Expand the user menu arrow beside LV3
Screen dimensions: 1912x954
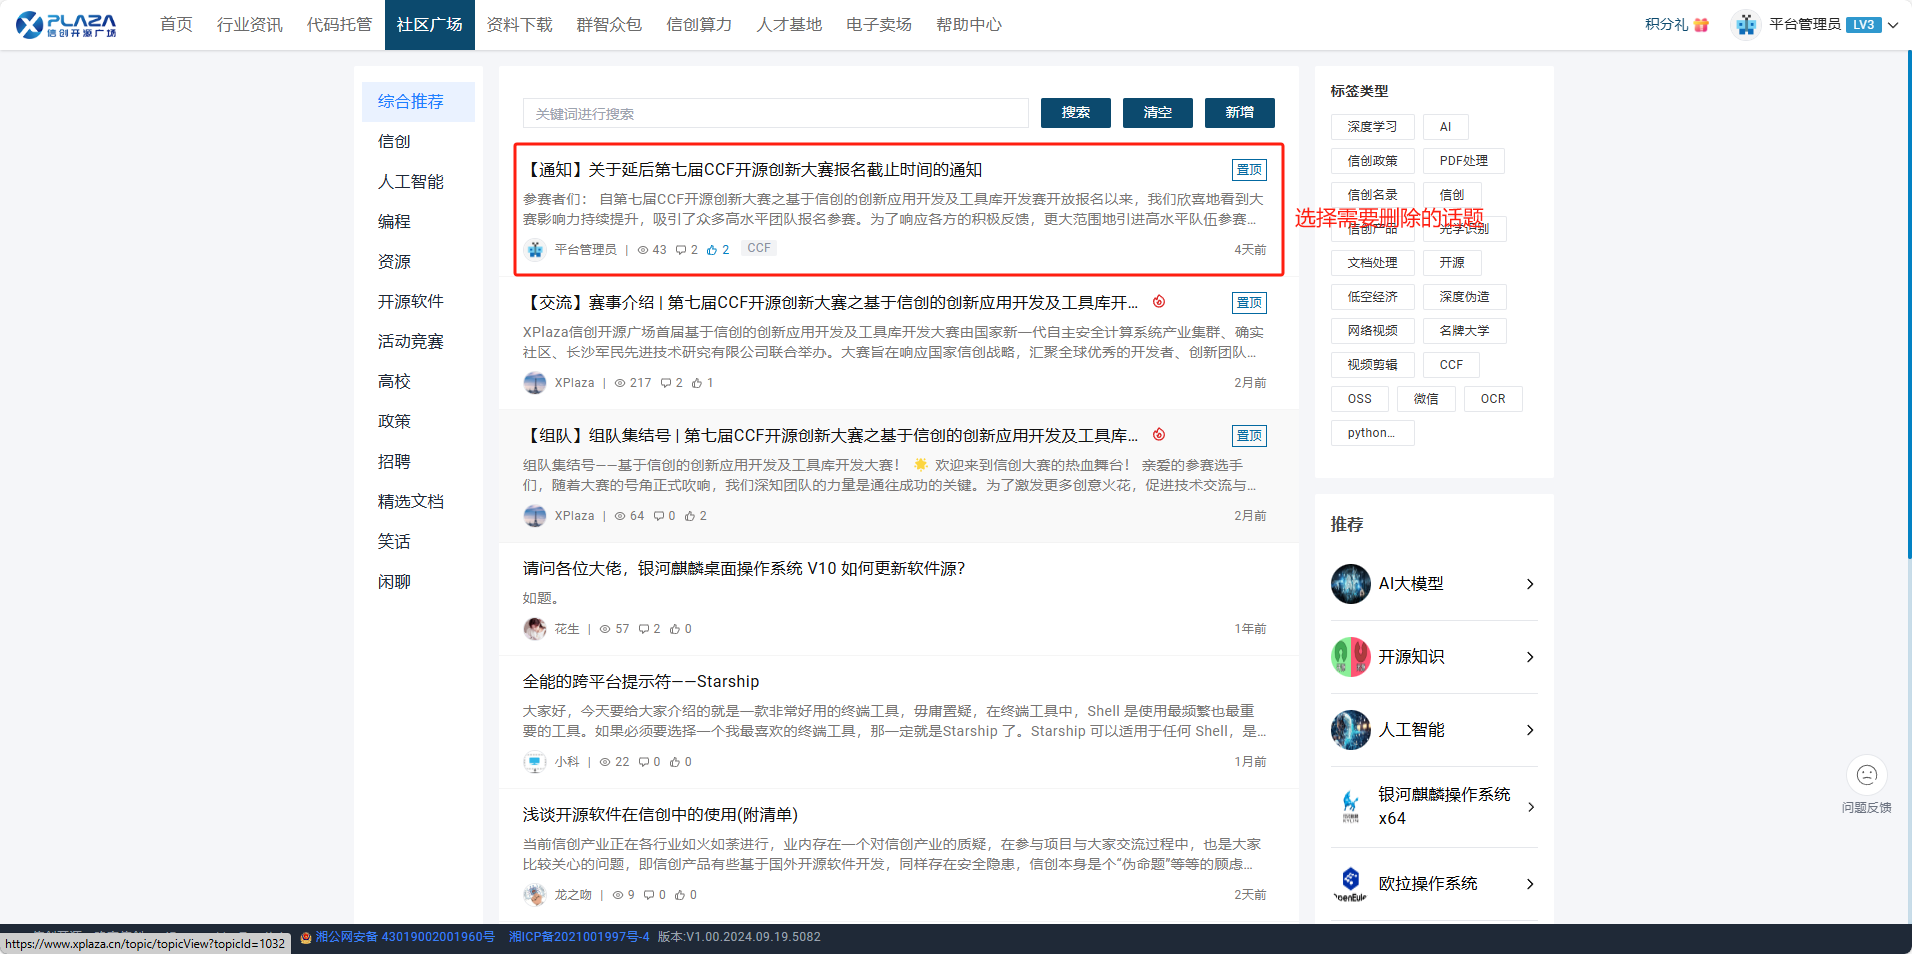click(1893, 25)
